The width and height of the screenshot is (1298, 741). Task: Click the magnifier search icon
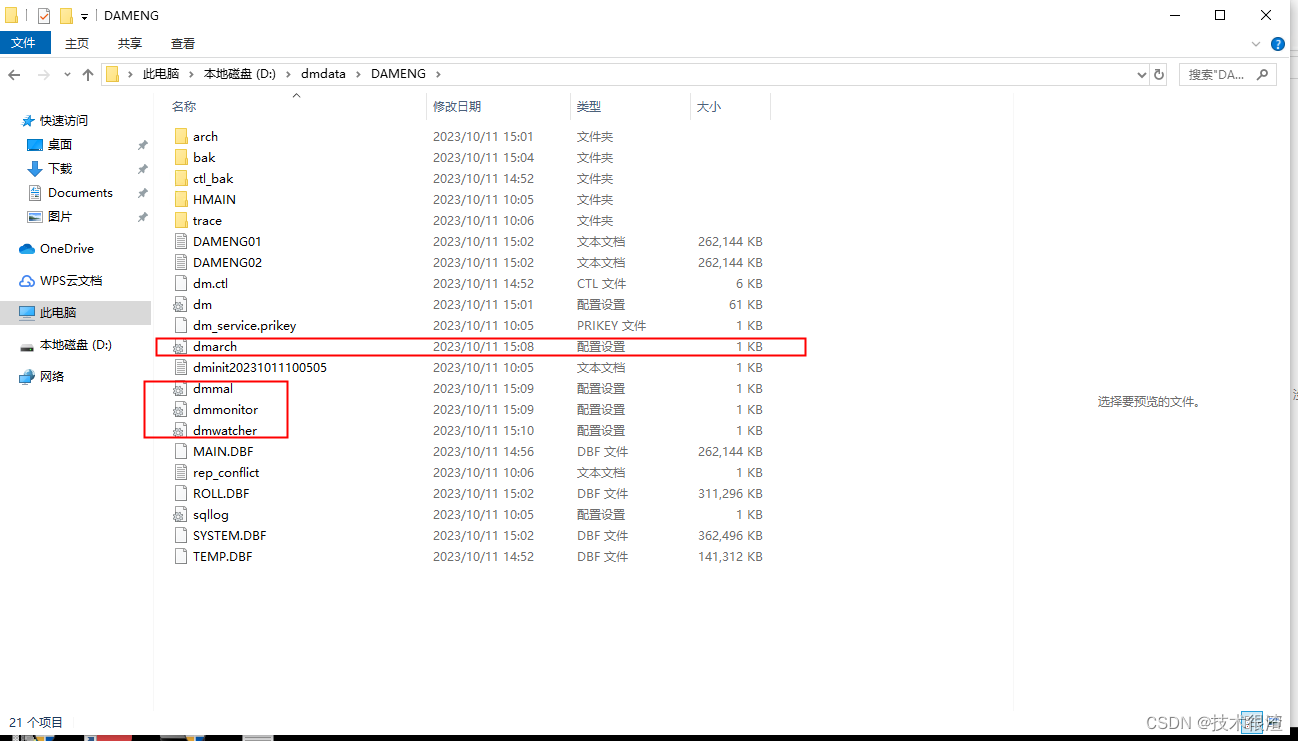coord(1264,74)
